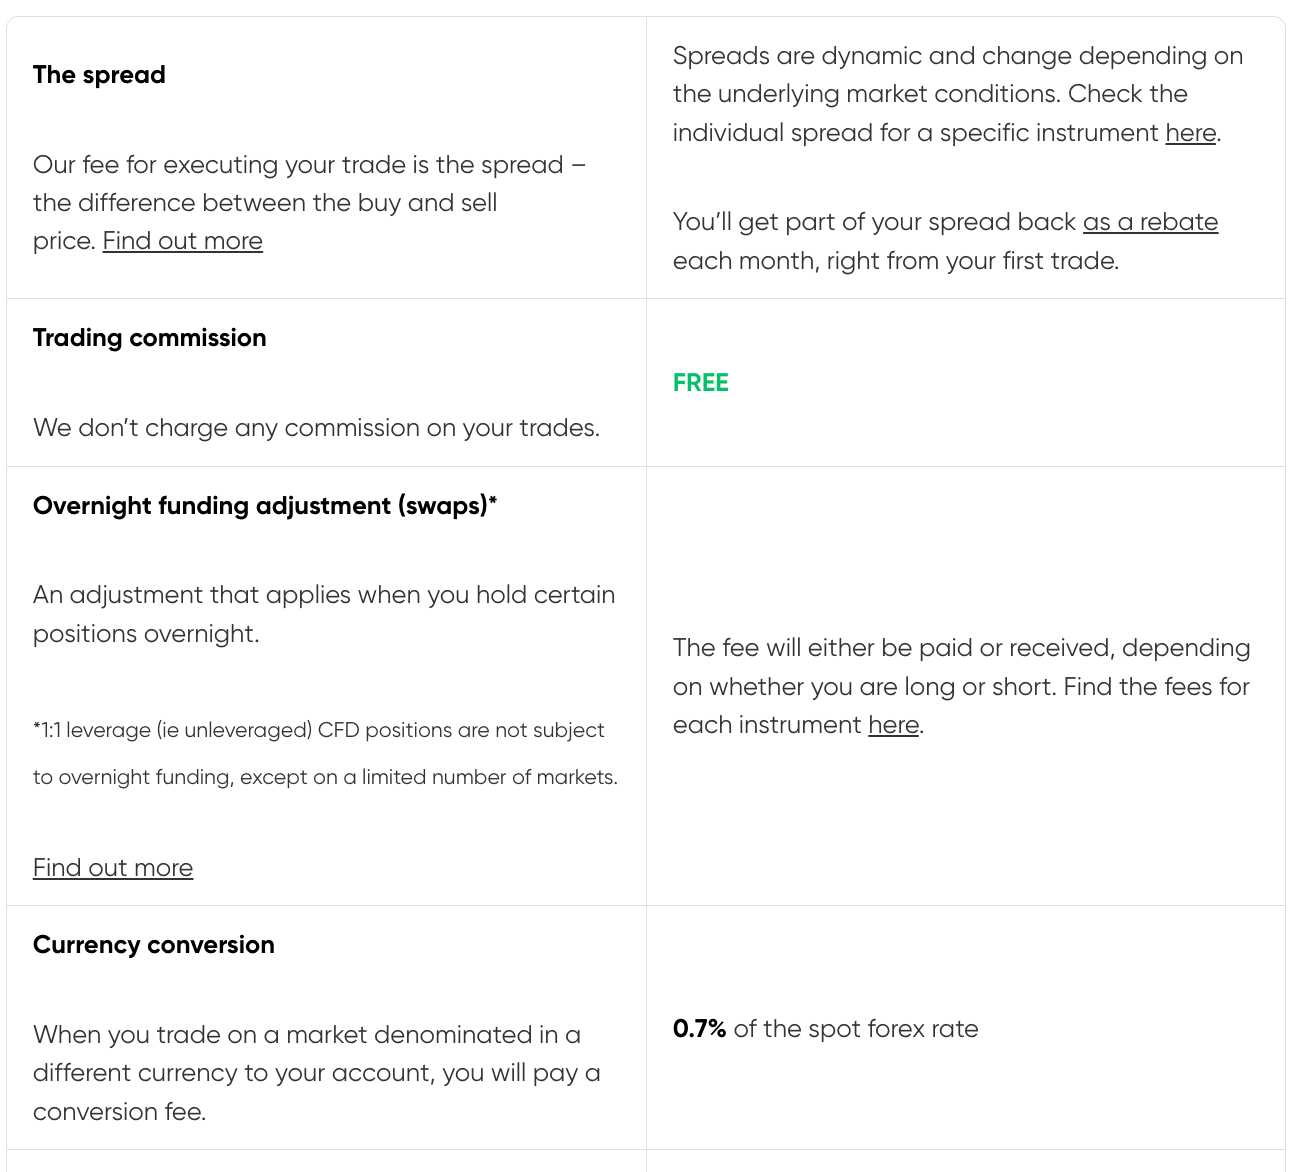Click the currency conversion fee description
Screen dimensions: 1302x1172
tap(317, 1073)
